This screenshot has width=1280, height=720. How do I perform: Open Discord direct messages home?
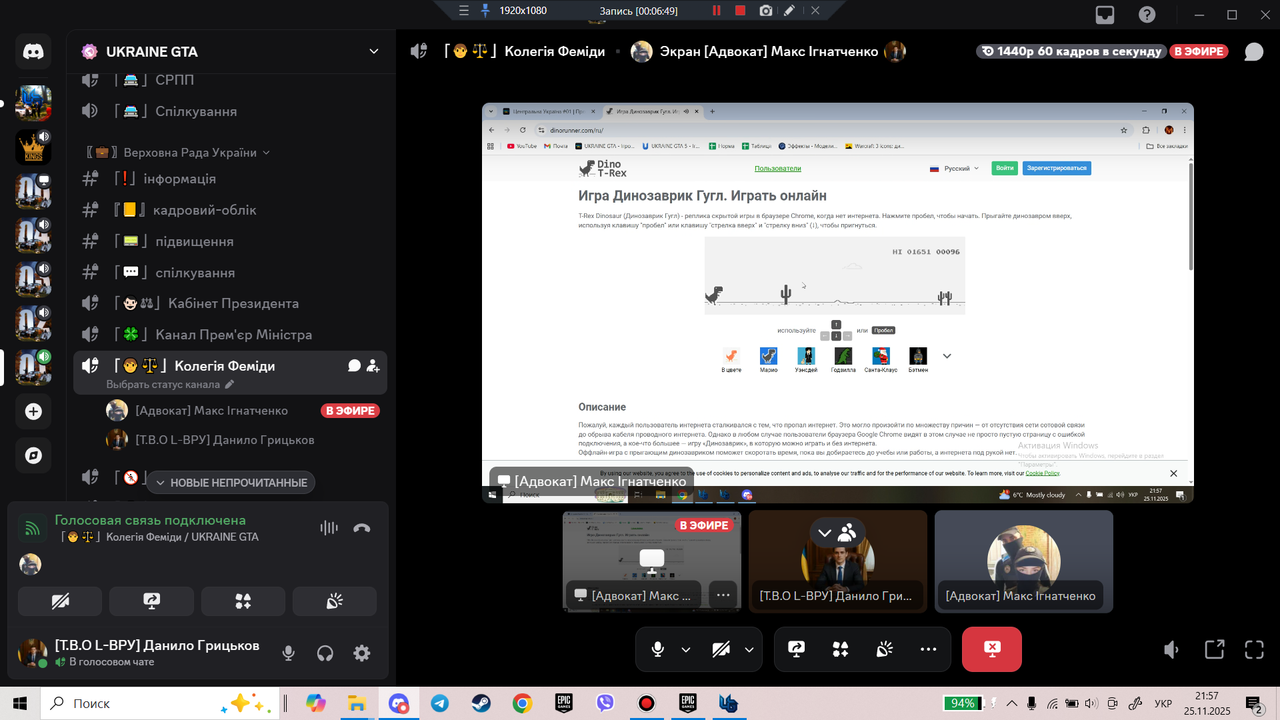(33, 52)
